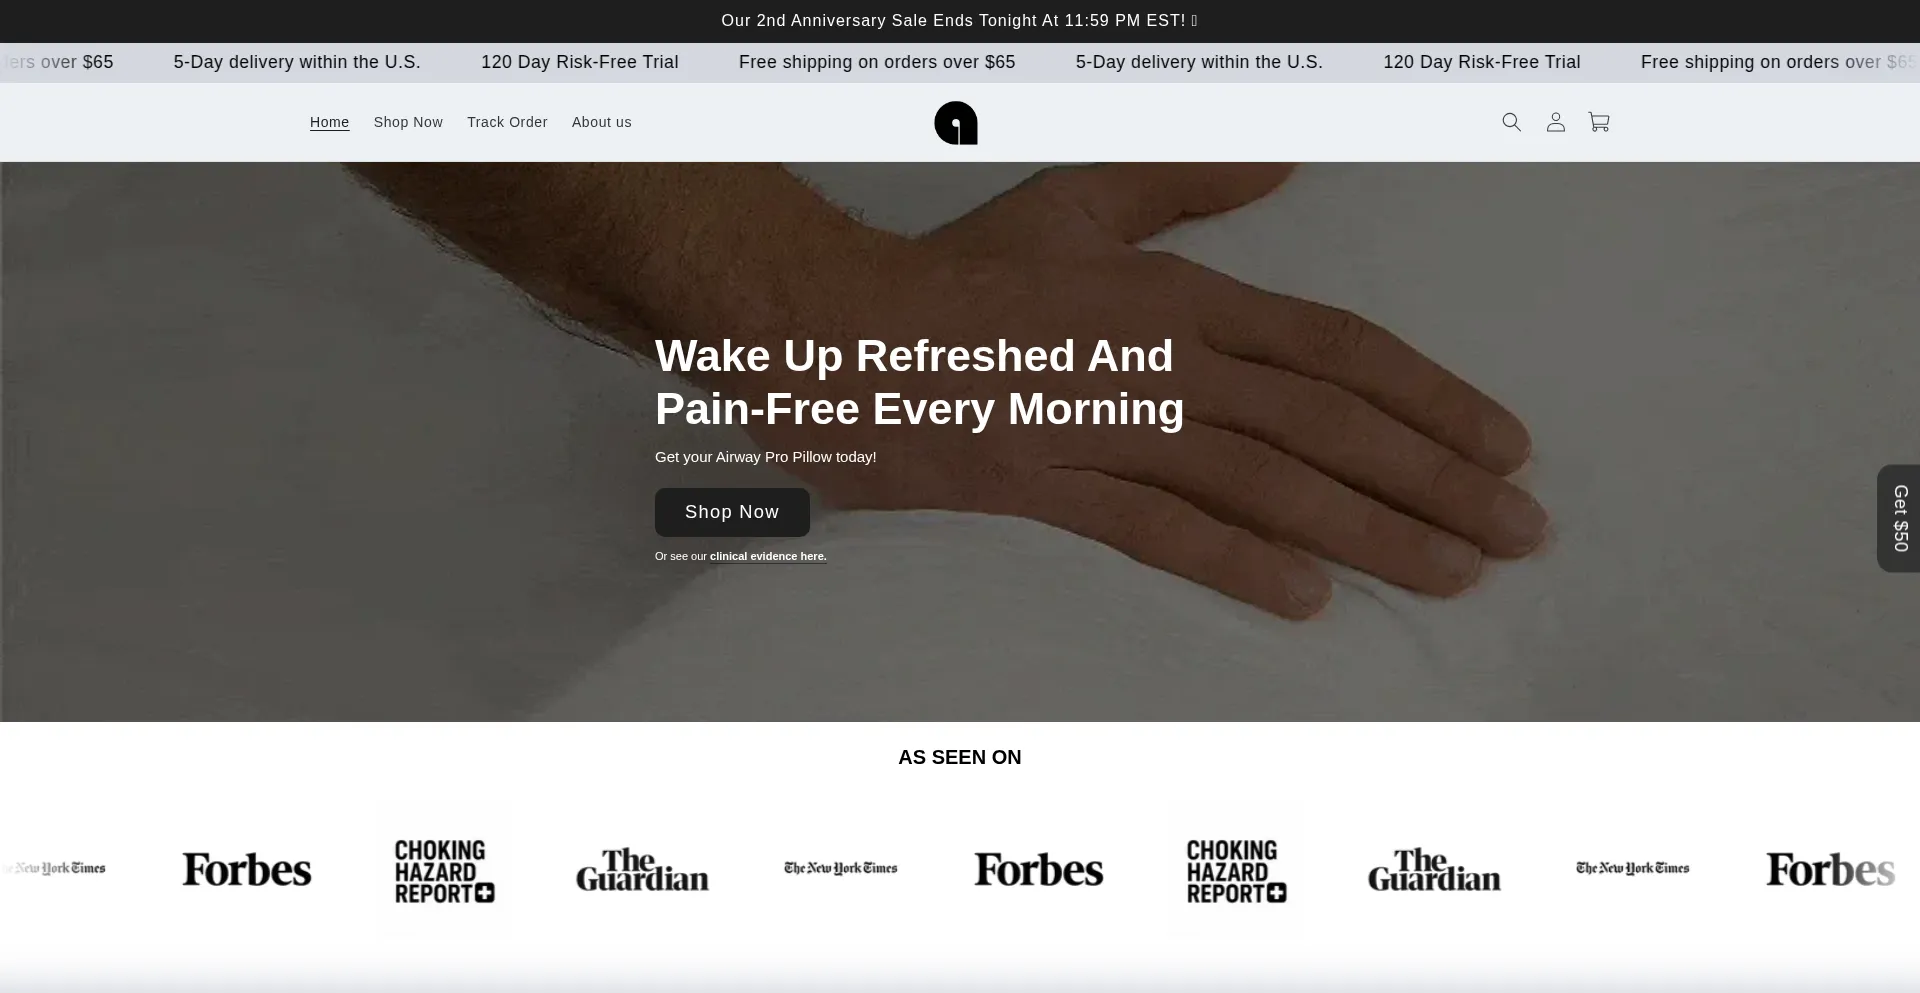The image size is (1920, 993).
Task: Open the Get $50 side tab
Action: point(1899,518)
